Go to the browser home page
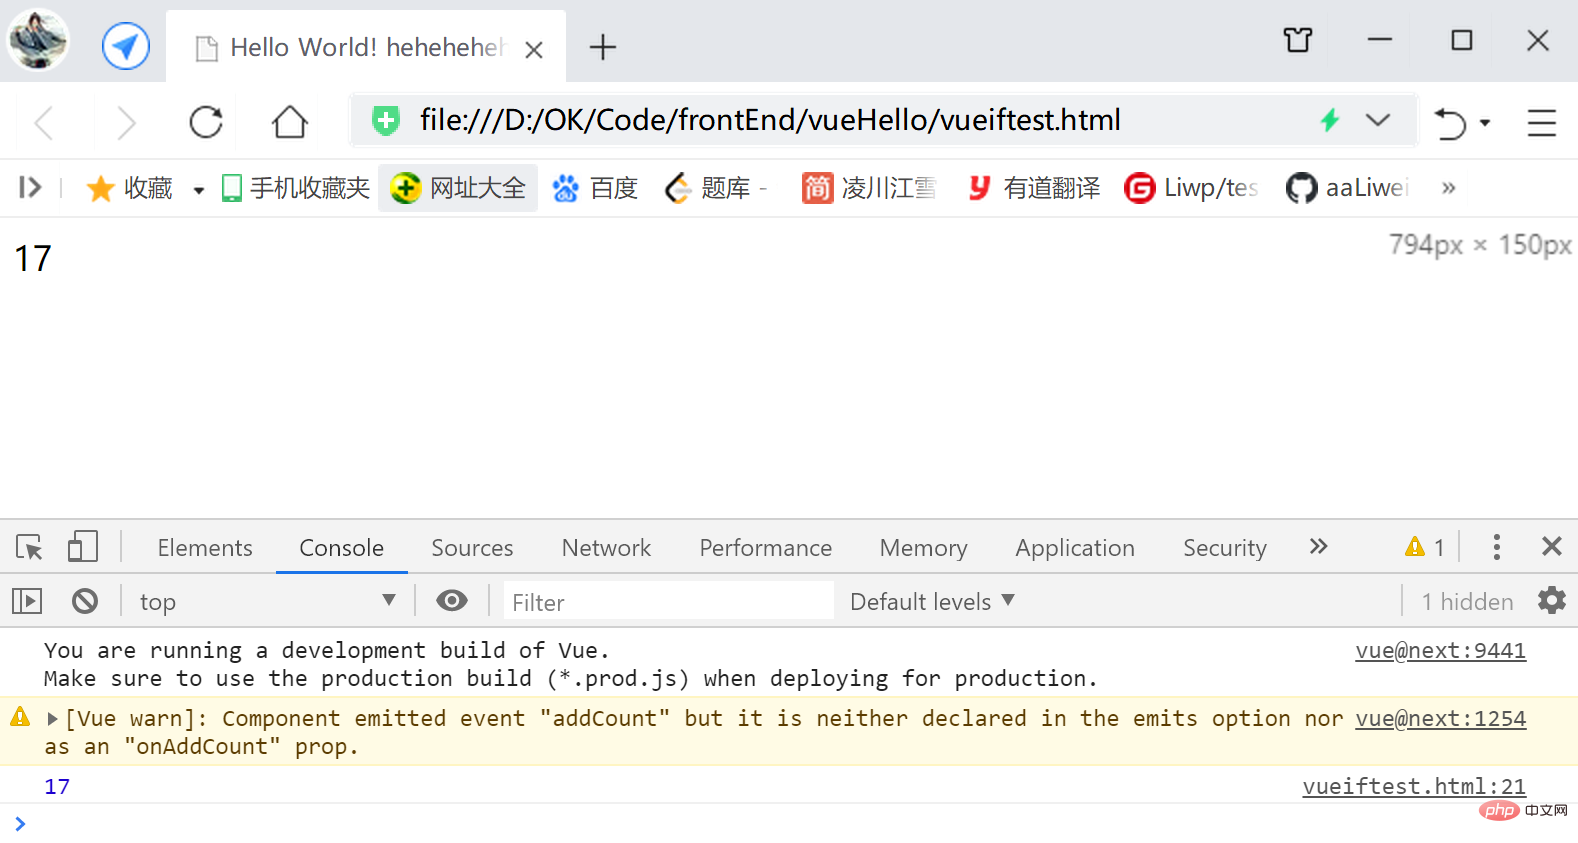The image size is (1578, 843). 290,122
